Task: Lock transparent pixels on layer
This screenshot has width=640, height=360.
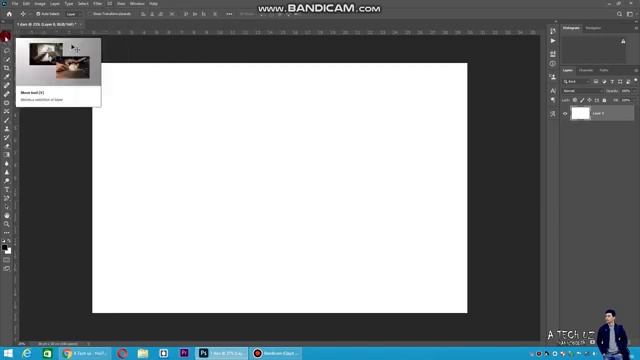Action: (575, 100)
